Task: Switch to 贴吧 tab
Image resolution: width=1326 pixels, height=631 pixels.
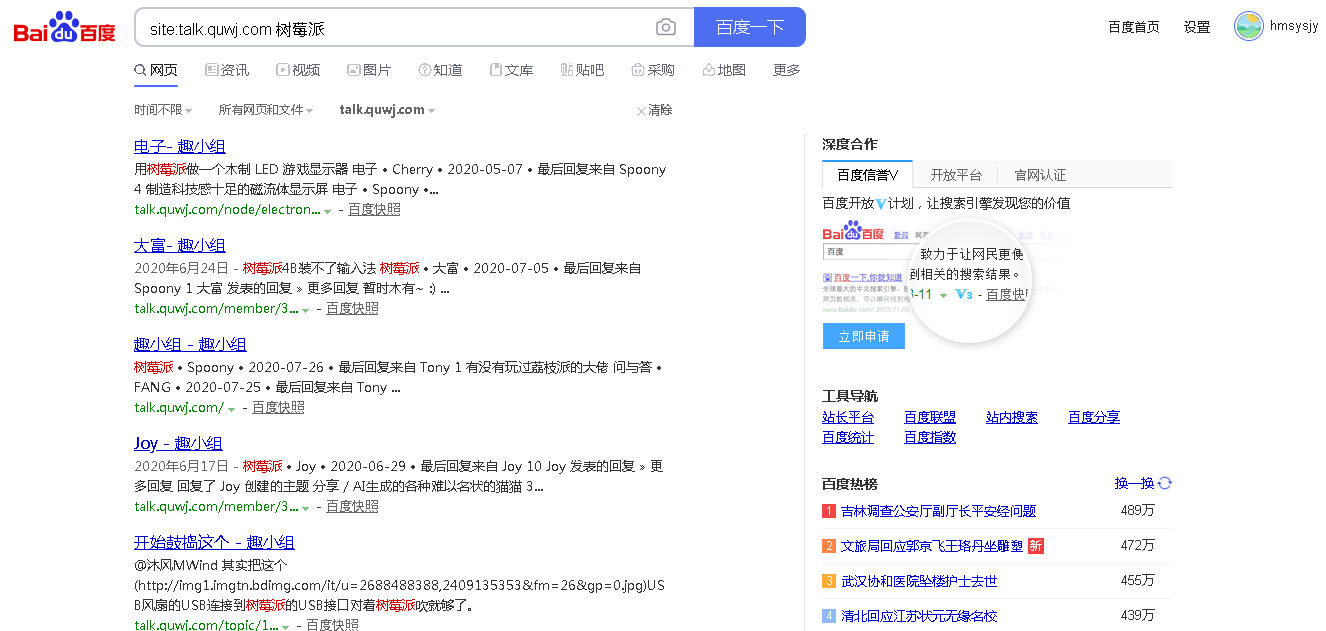Action: point(582,70)
